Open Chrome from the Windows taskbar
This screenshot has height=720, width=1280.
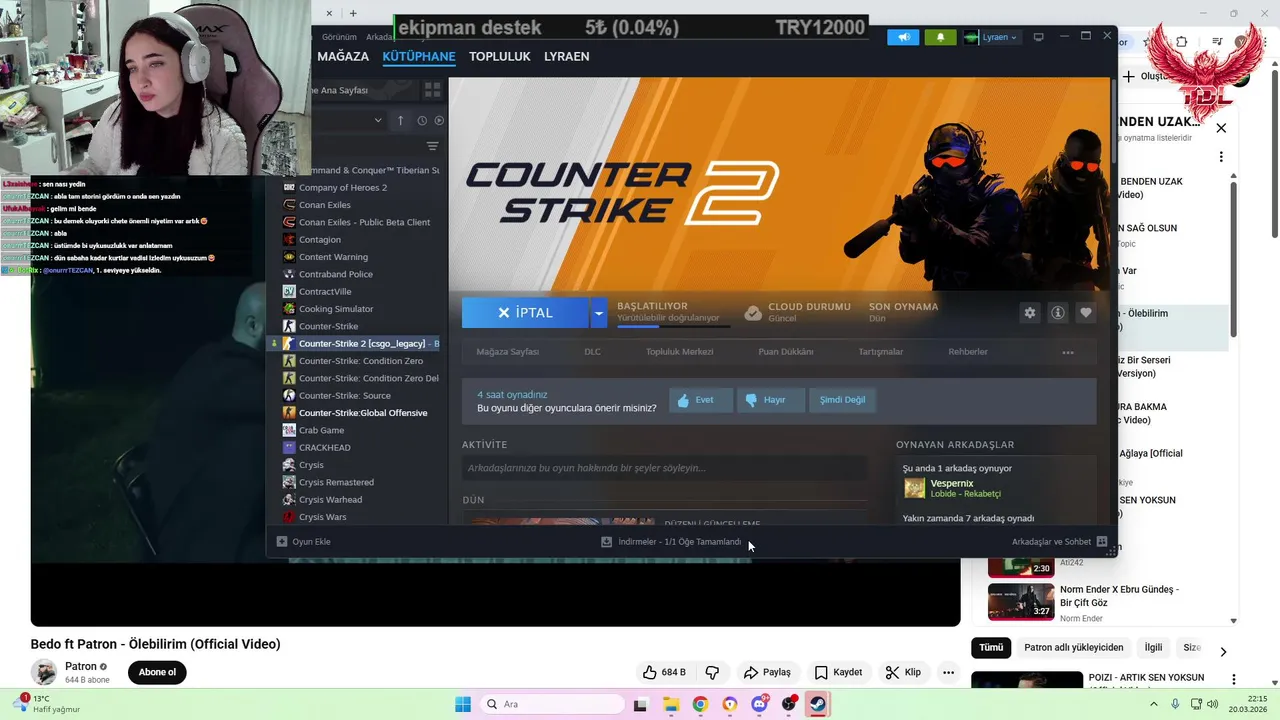pos(700,704)
